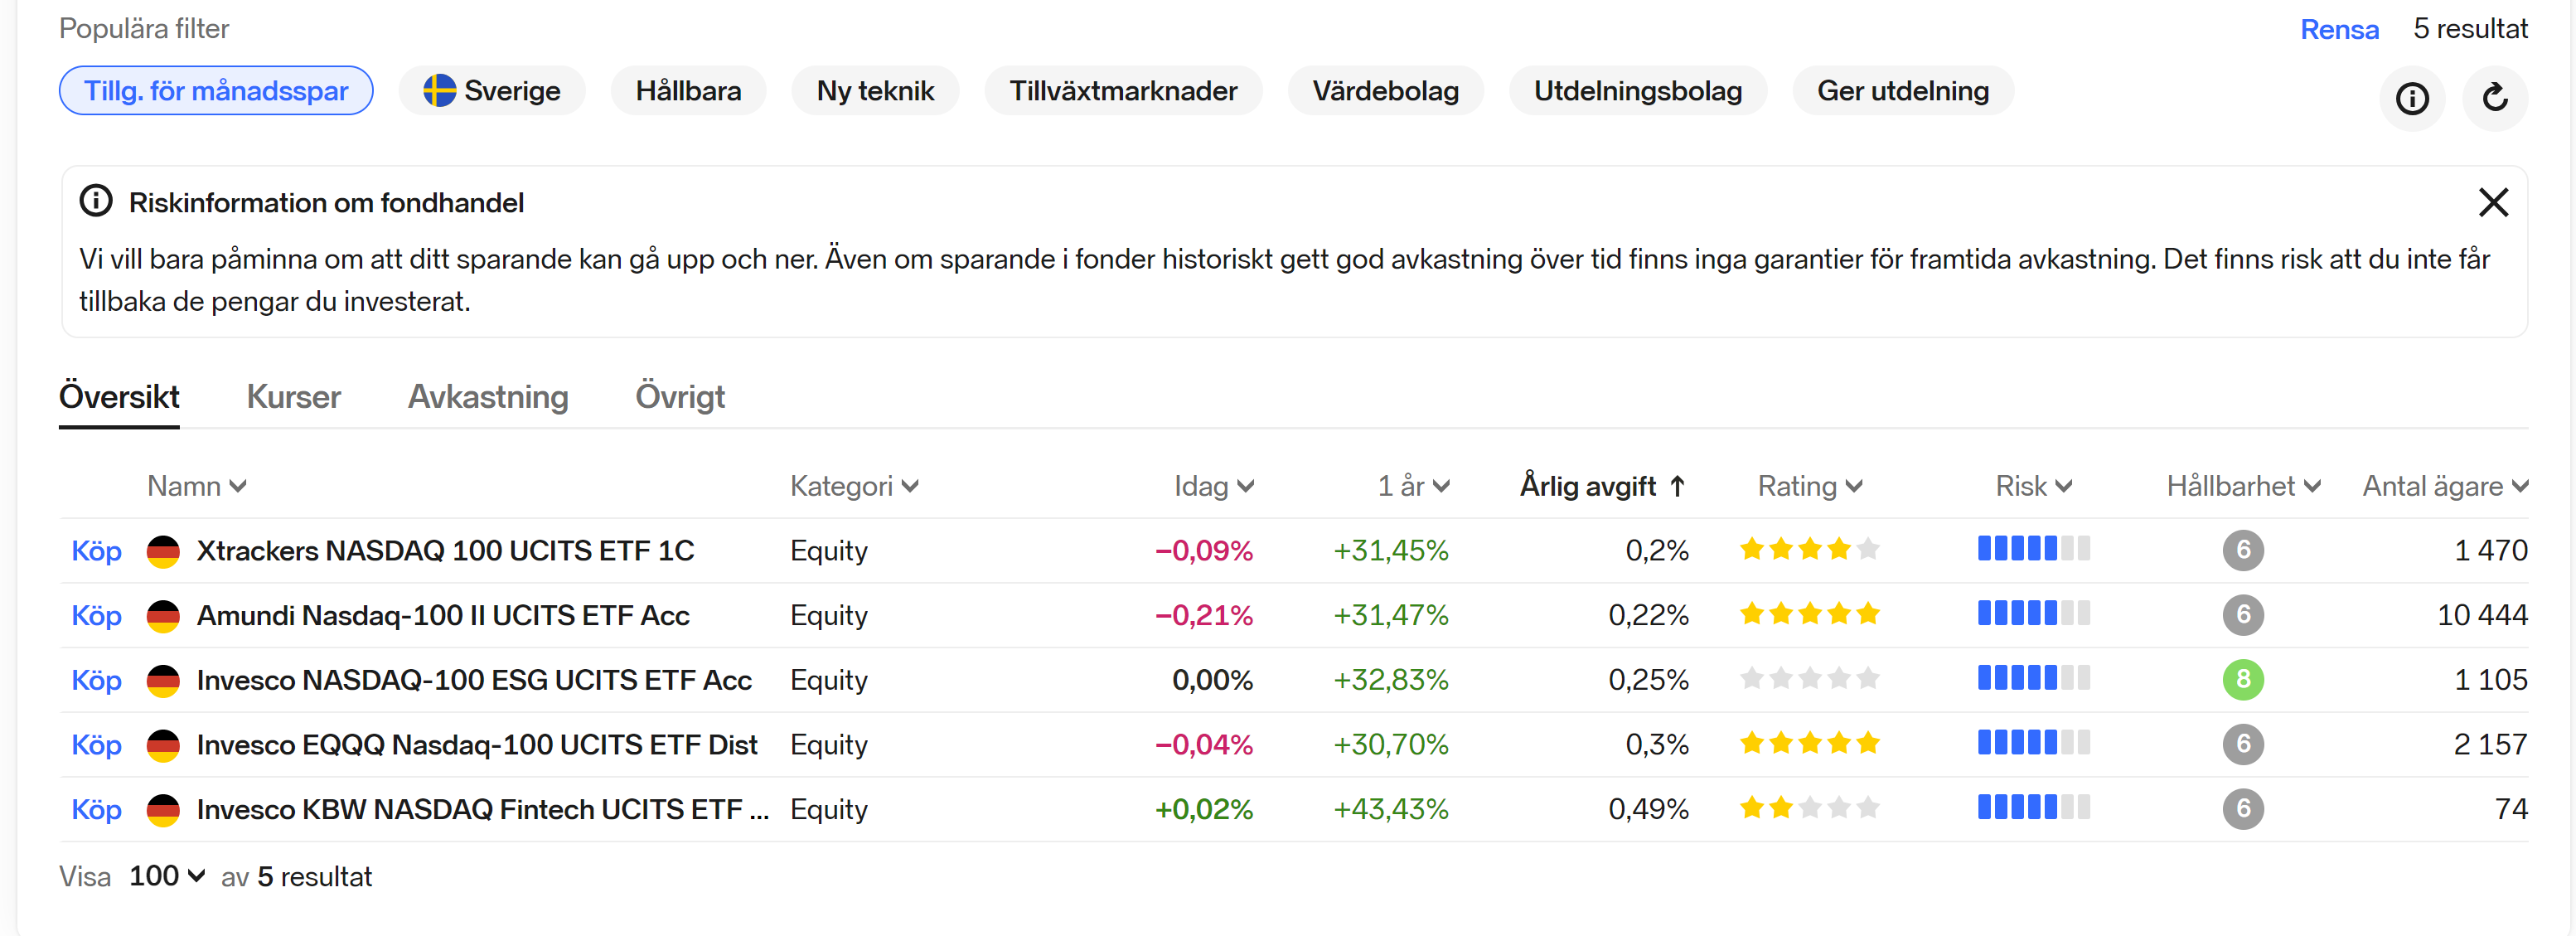Close the Riskinformation om fondhandel notice
The height and width of the screenshot is (936, 2576).
click(2493, 202)
